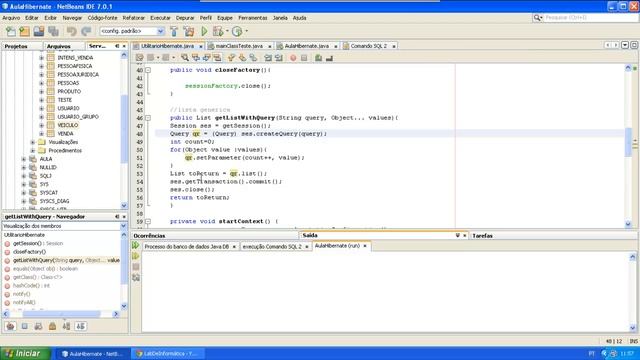
Task: Click the New File toolbar icon
Action: coord(11,31)
